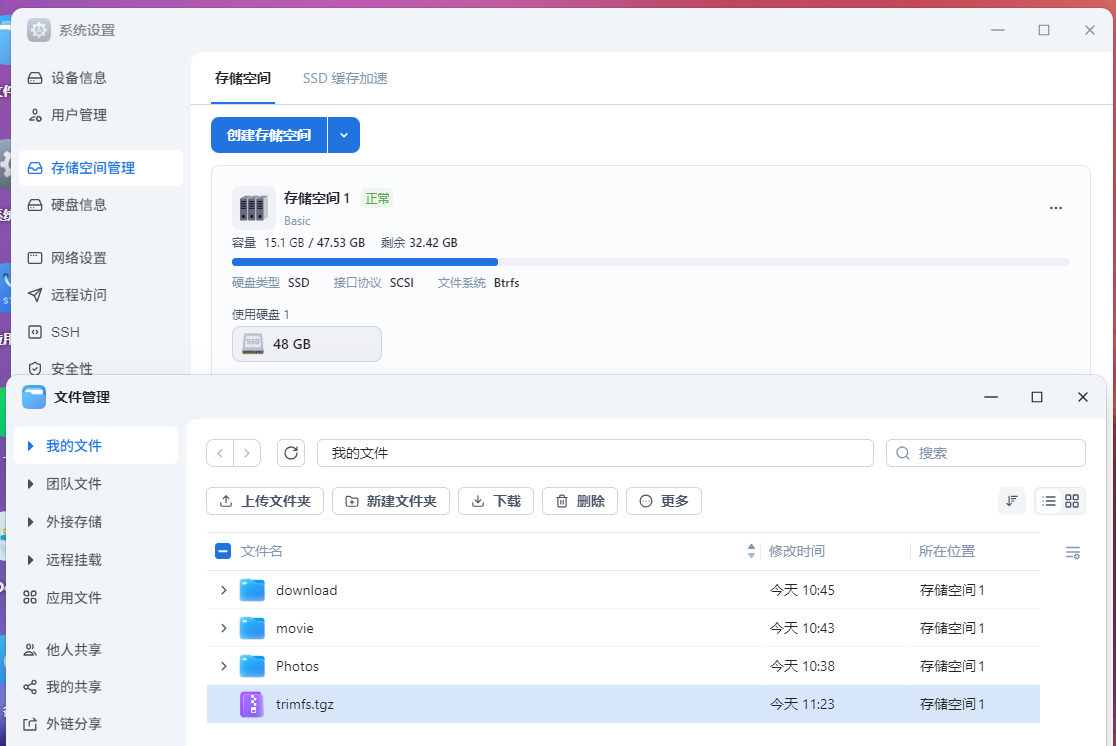Open the three-dot menu for 存储空间 1
The height and width of the screenshot is (746, 1116).
1056,208
